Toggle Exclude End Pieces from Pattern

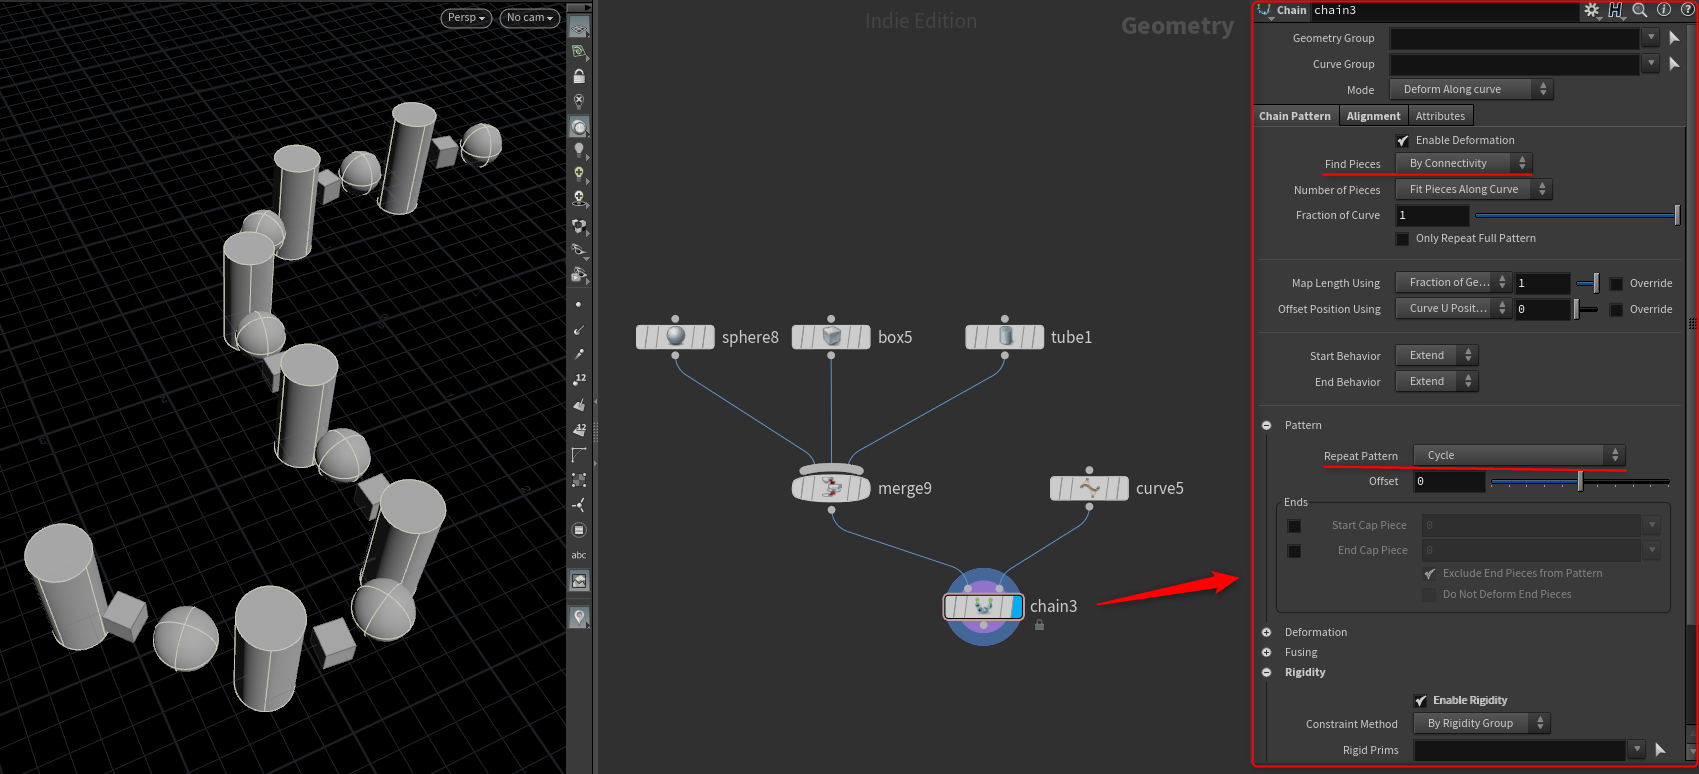[x=1430, y=574]
